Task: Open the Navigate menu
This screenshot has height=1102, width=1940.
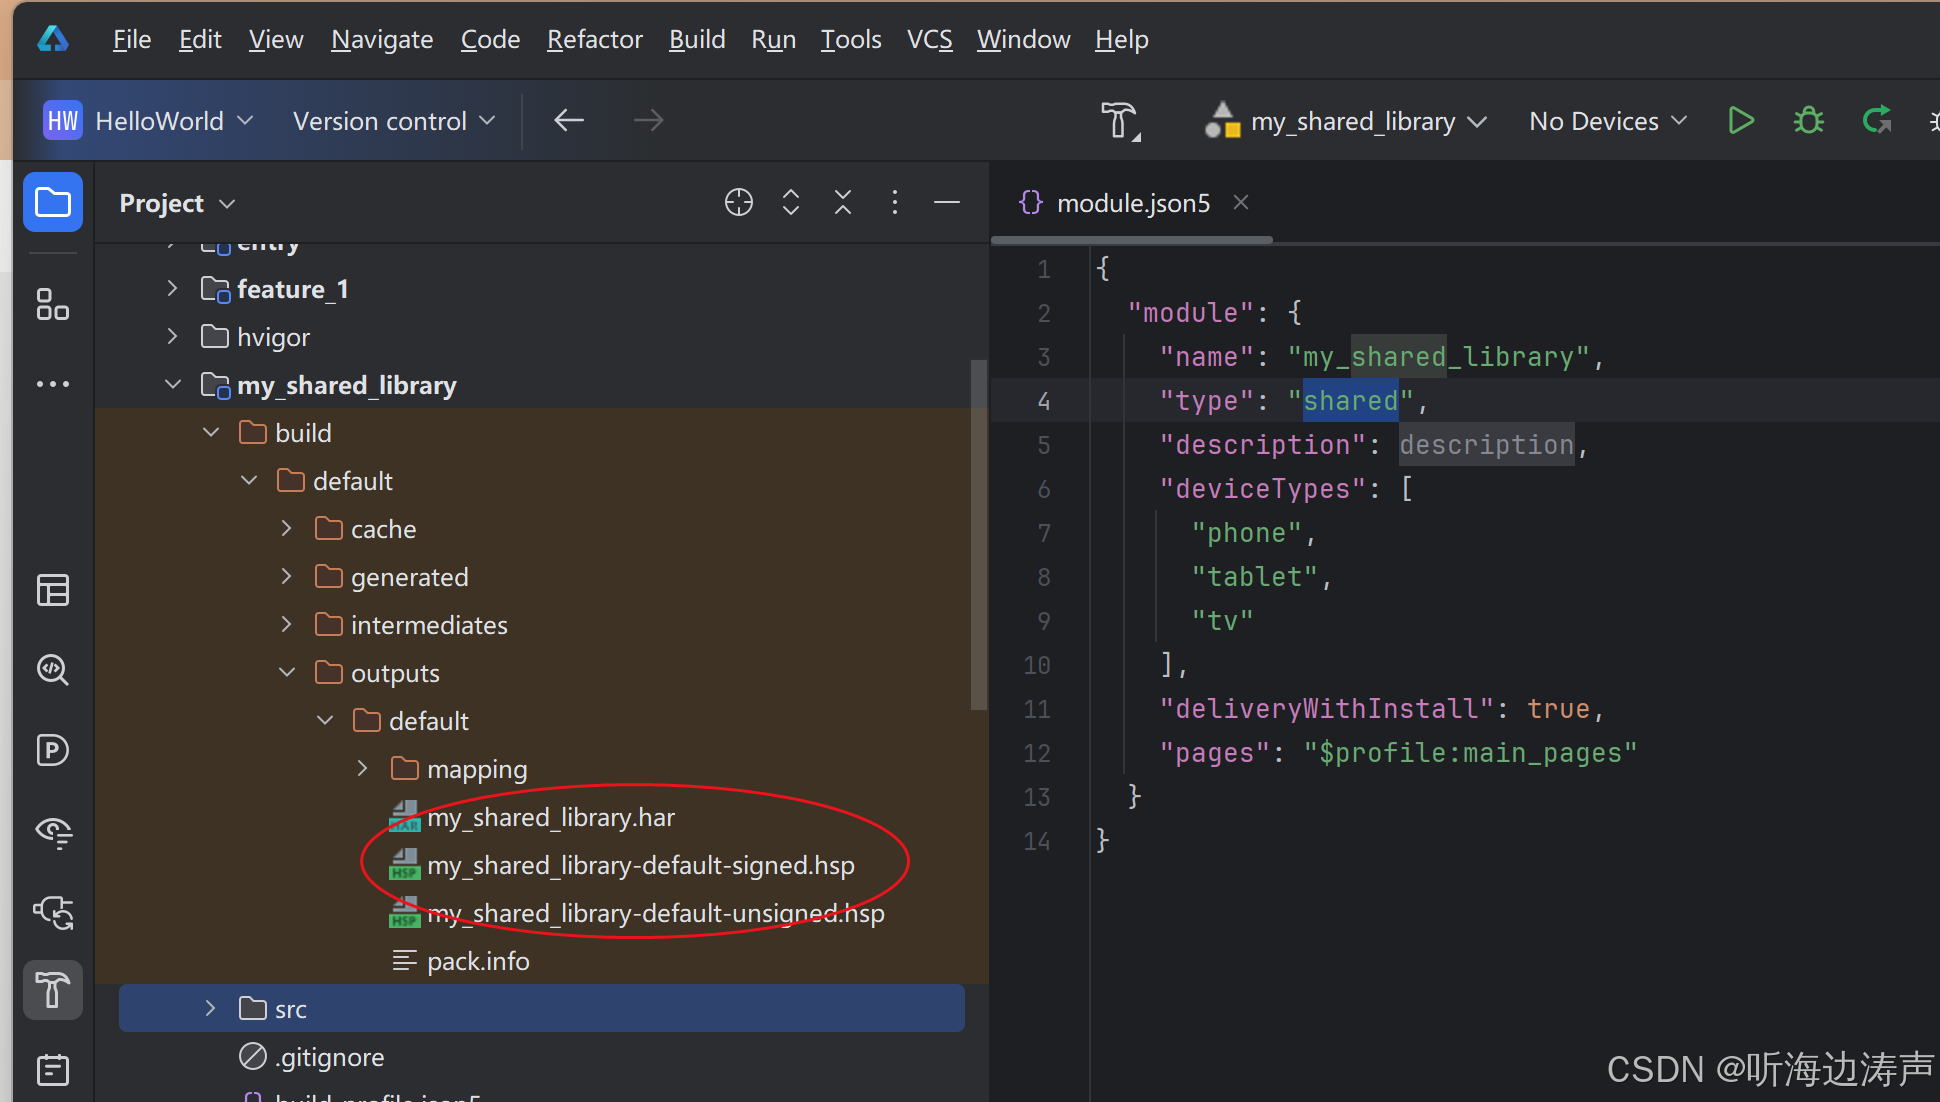Action: click(x=382, y=39)
